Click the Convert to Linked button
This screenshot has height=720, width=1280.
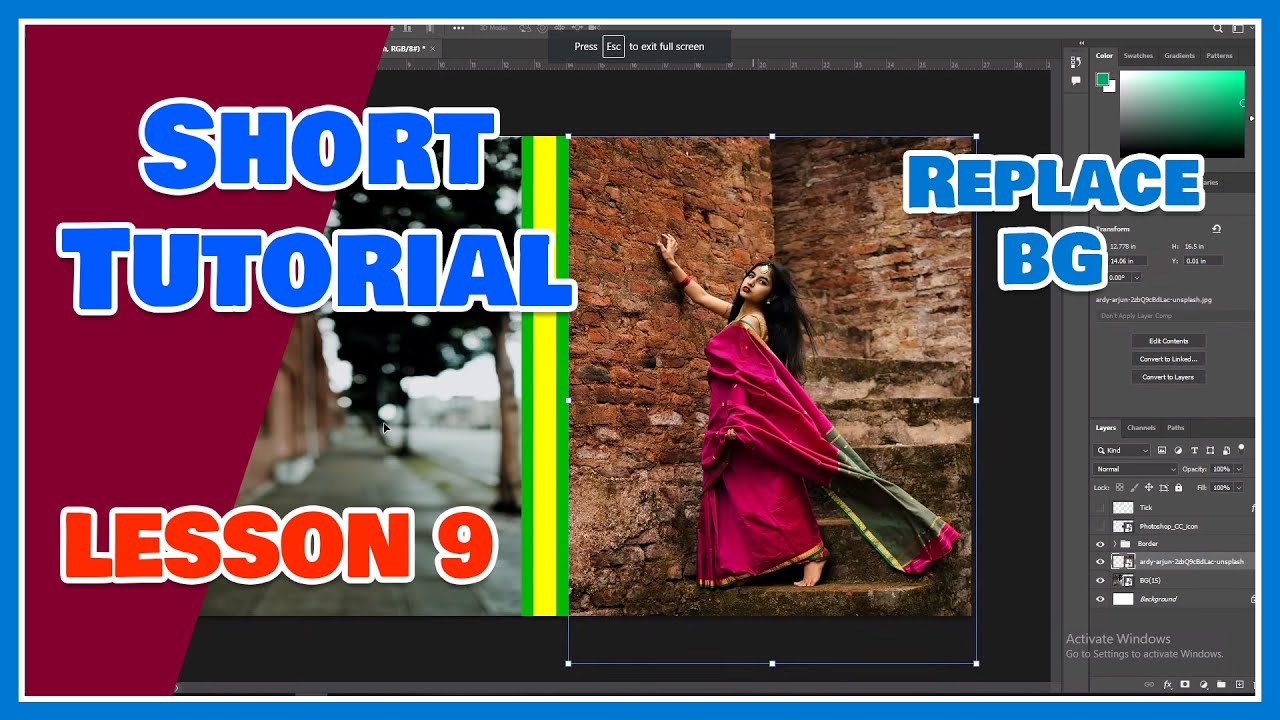1168,359
